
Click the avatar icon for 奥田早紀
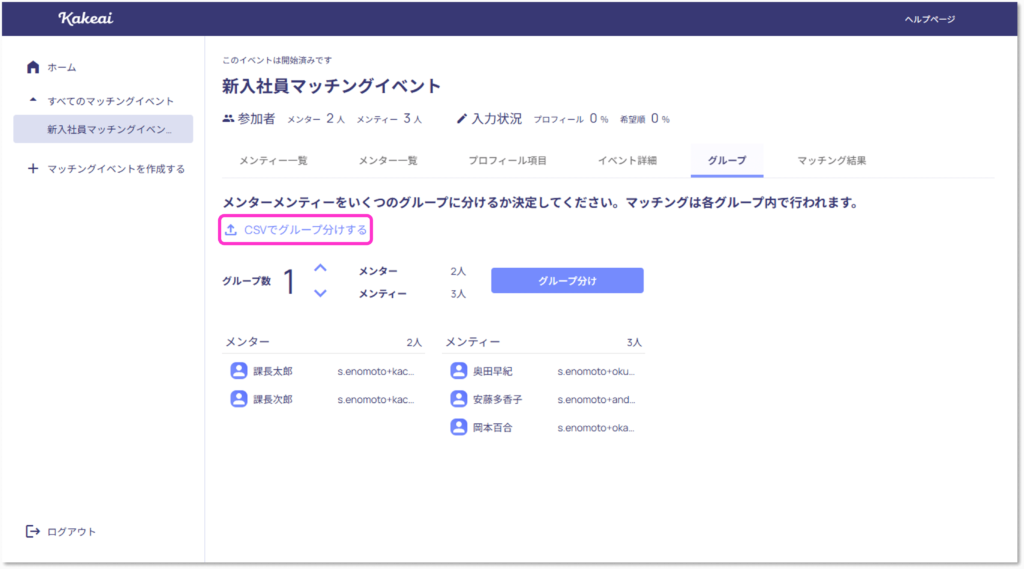click(x=458, y=371)
